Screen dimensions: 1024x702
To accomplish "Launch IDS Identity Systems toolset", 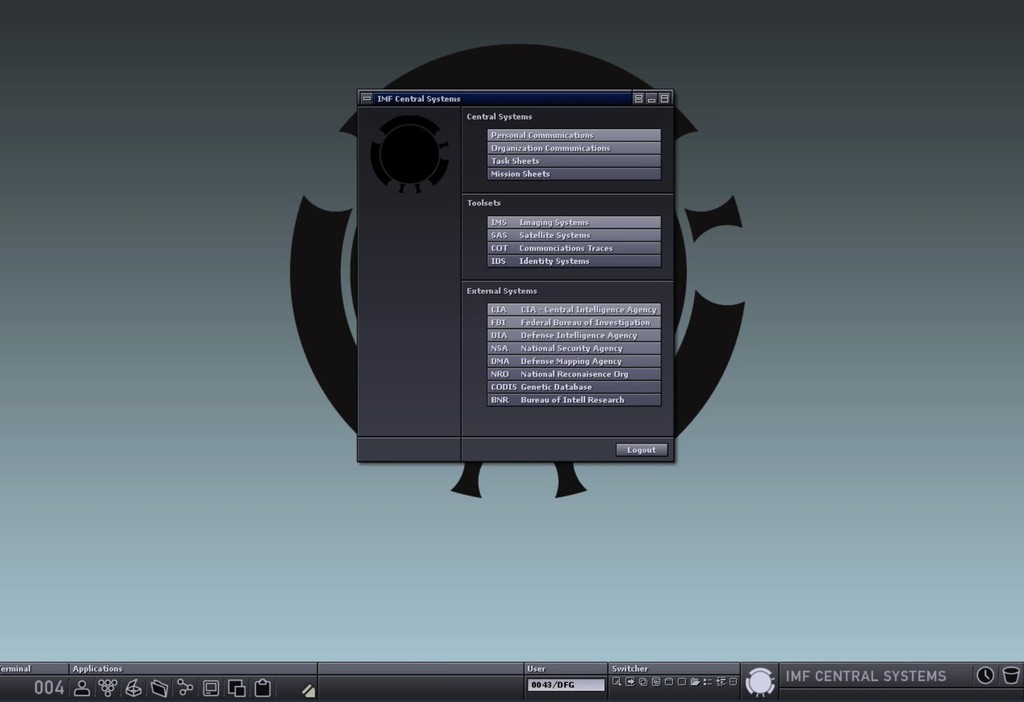I will (x=574, y=261).
